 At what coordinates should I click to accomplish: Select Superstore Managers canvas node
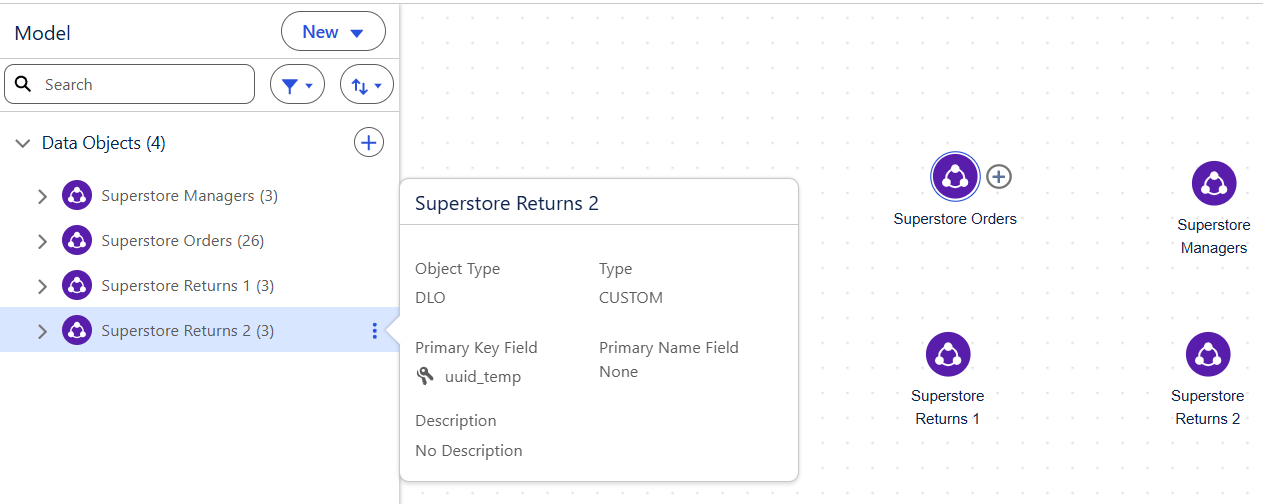tap(1214, 183)
